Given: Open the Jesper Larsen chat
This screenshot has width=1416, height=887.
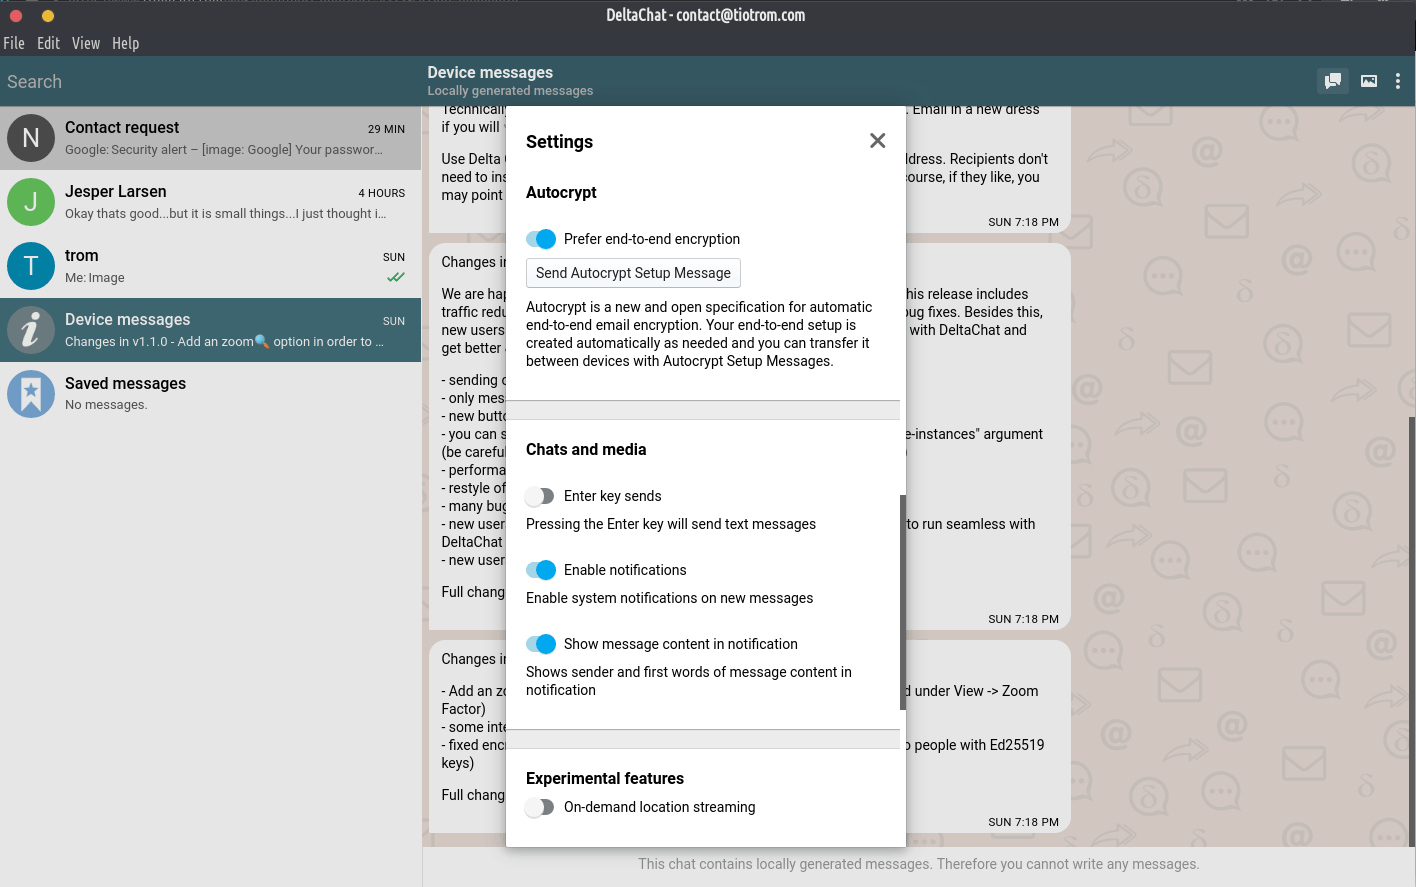Looking at the screenshot, I should tap(210, 202).
